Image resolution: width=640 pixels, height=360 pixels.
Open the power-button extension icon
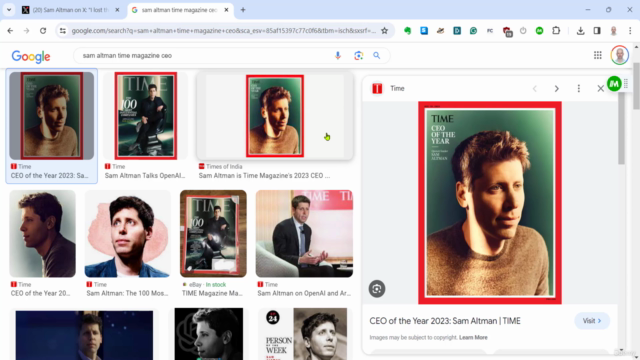523,31
